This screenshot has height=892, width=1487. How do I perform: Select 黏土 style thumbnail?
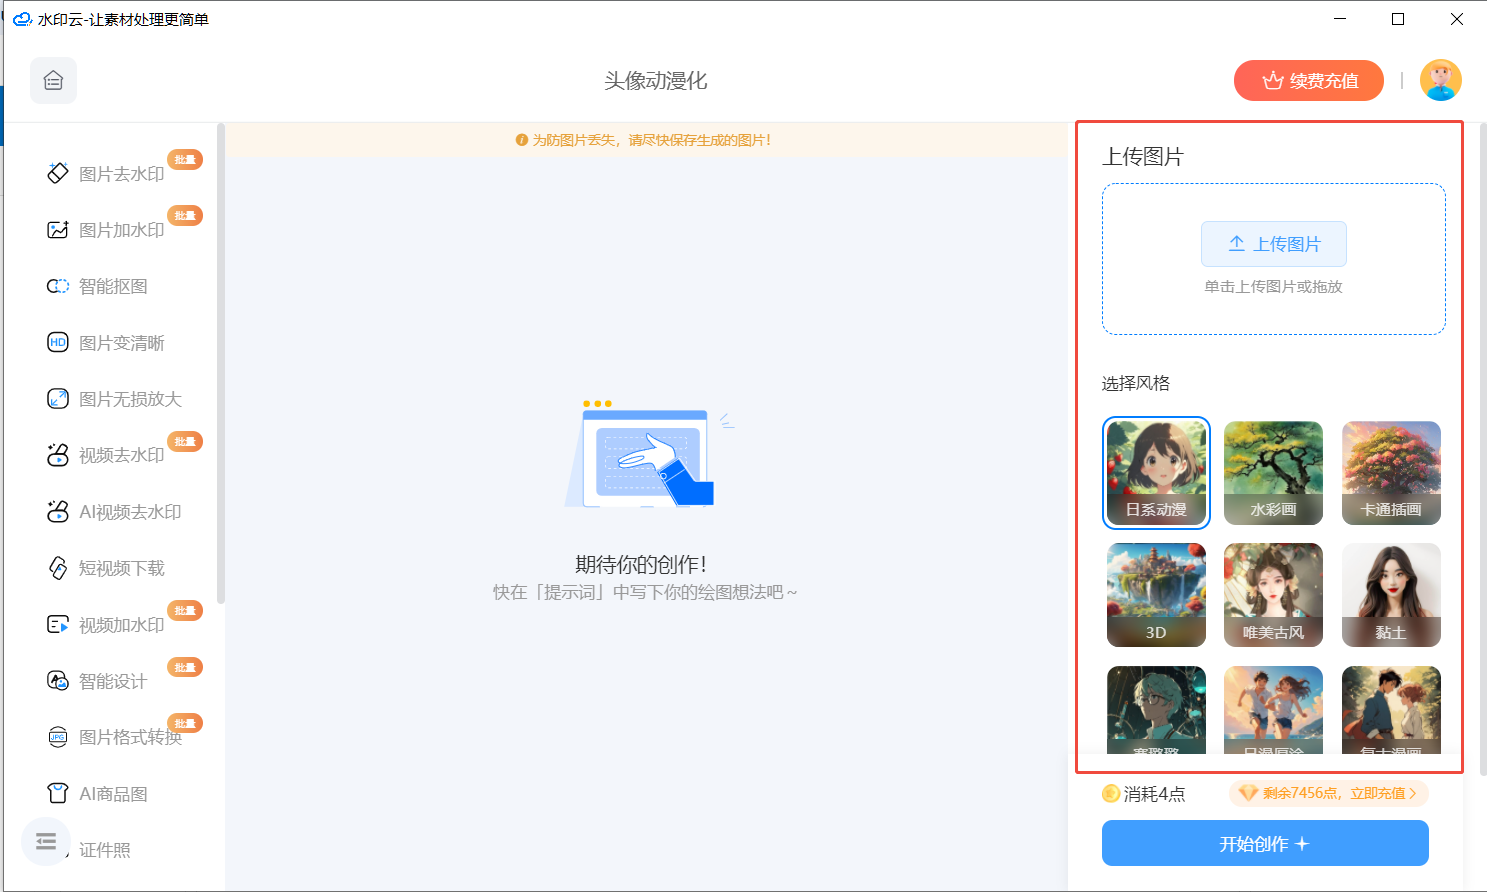coord(1391,595)
